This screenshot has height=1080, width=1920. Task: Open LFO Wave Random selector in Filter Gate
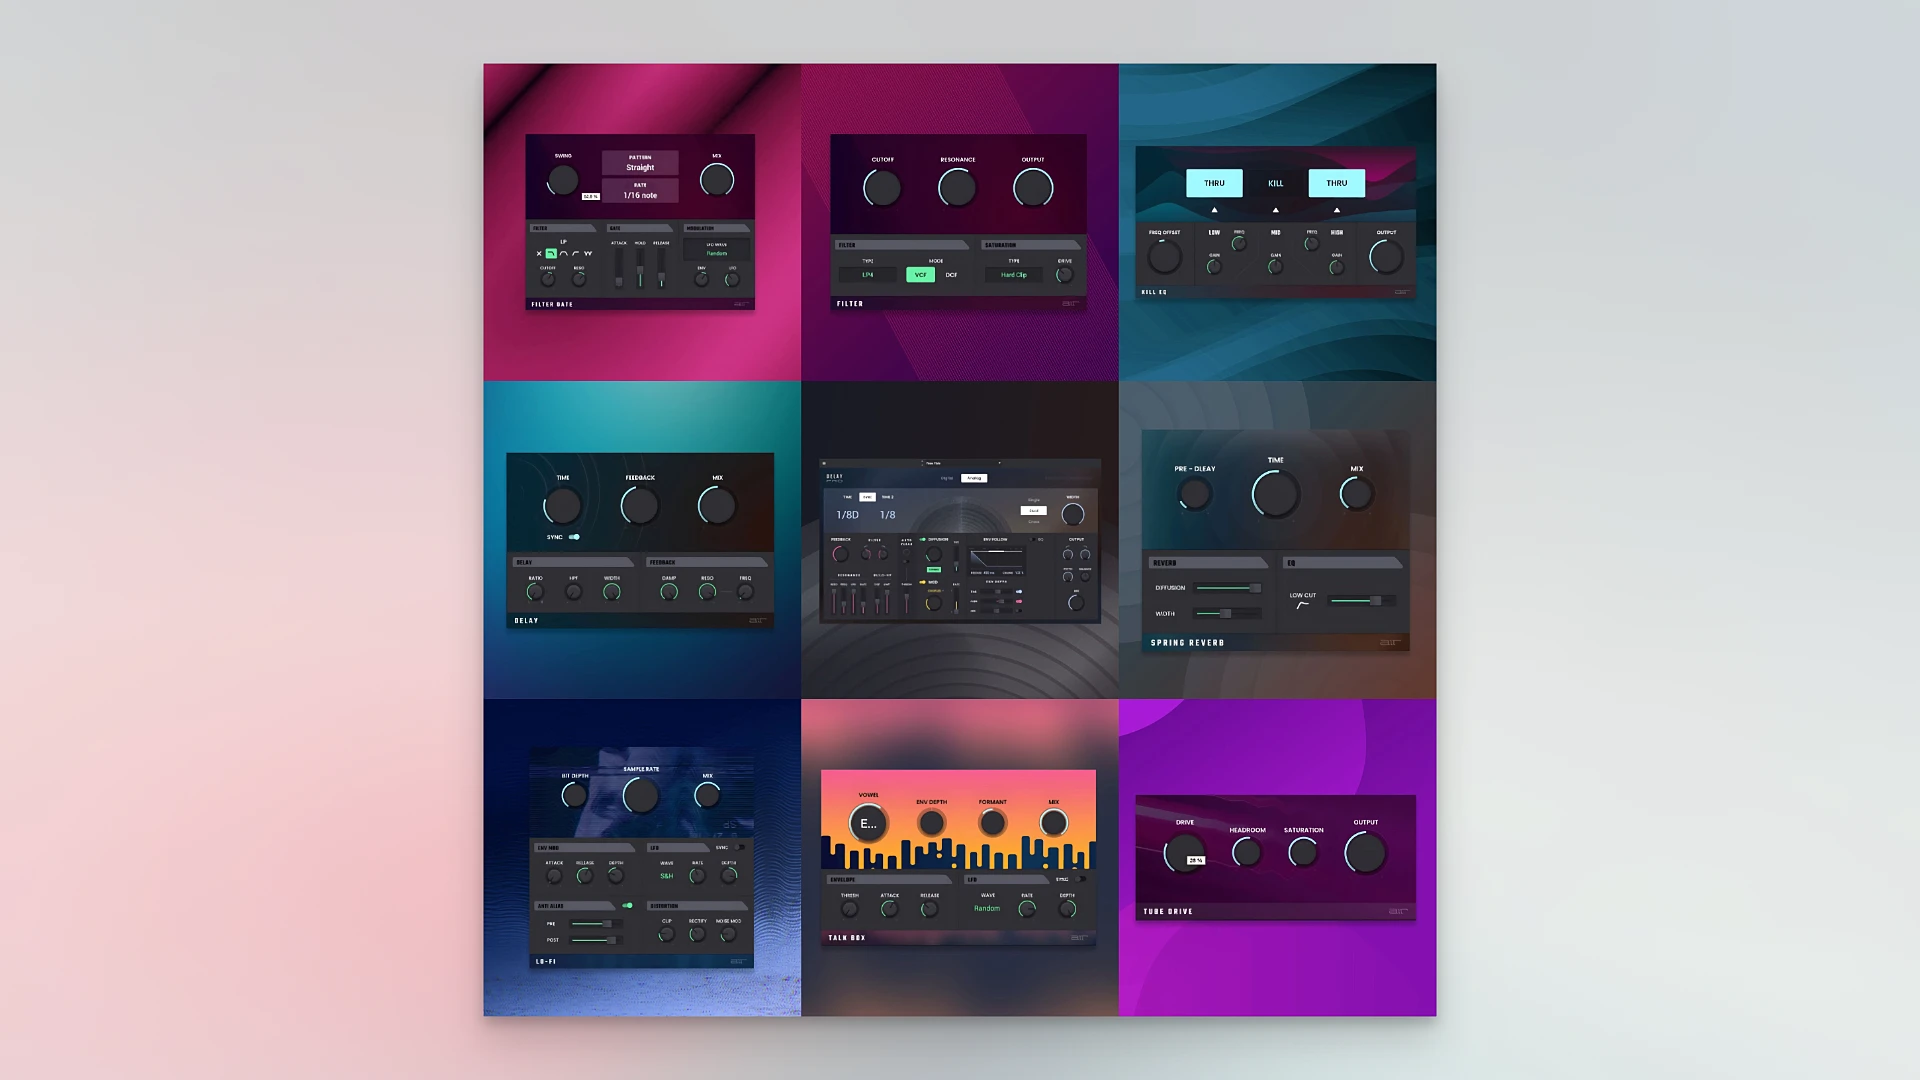pyautogui.click(x=716, y=249)
